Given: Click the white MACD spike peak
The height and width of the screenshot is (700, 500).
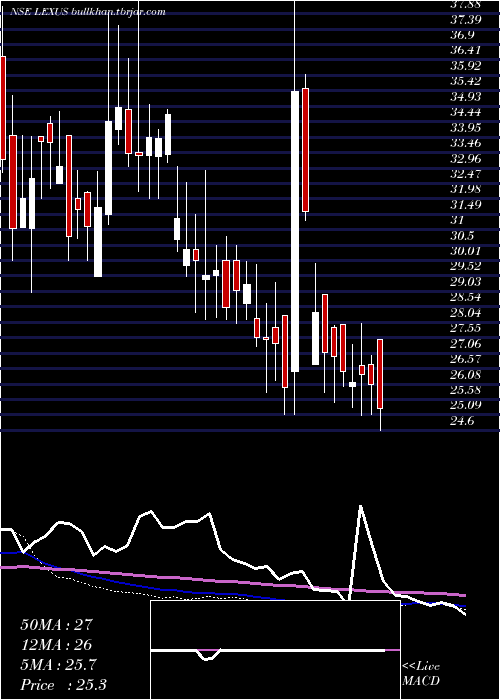Looking at the screenshot, I should pos(360,506).
